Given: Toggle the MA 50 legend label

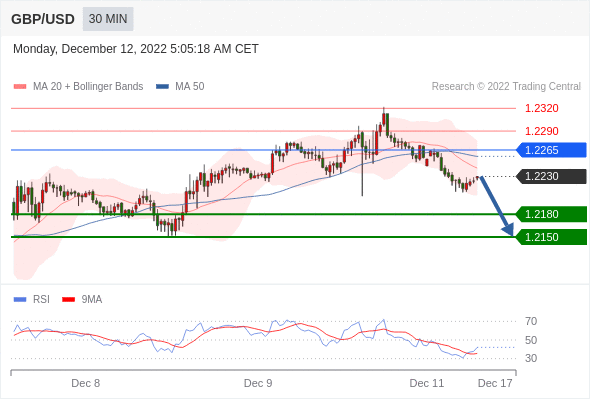Looking at the screenshot, I should pos(190,87).
